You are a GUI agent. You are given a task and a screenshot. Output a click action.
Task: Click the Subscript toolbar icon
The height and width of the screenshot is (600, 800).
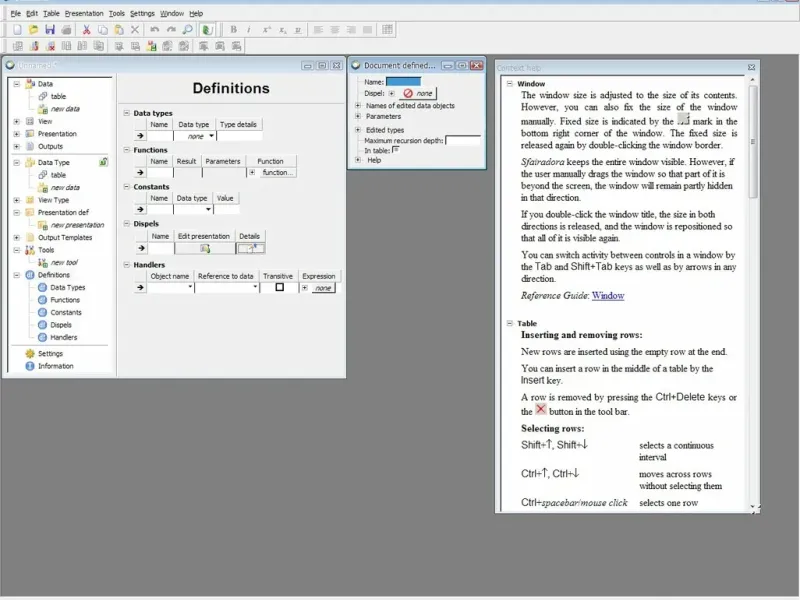[x=282, y=30]
